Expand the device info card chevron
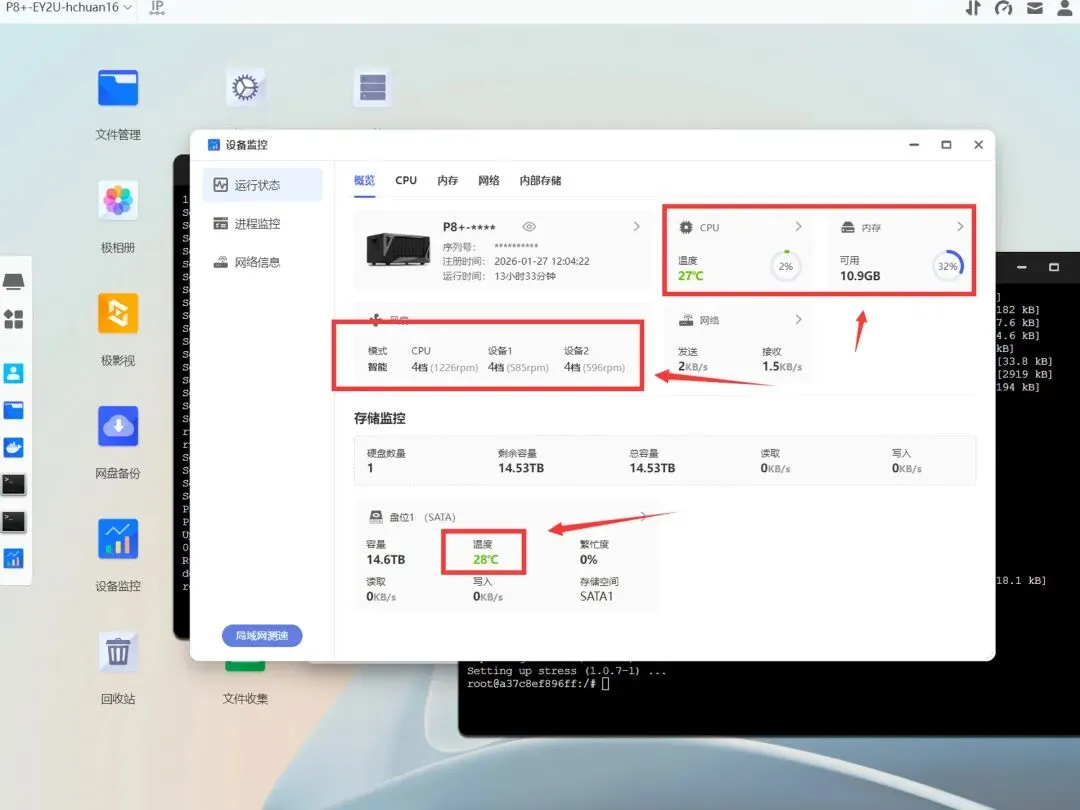 (636, 226)
